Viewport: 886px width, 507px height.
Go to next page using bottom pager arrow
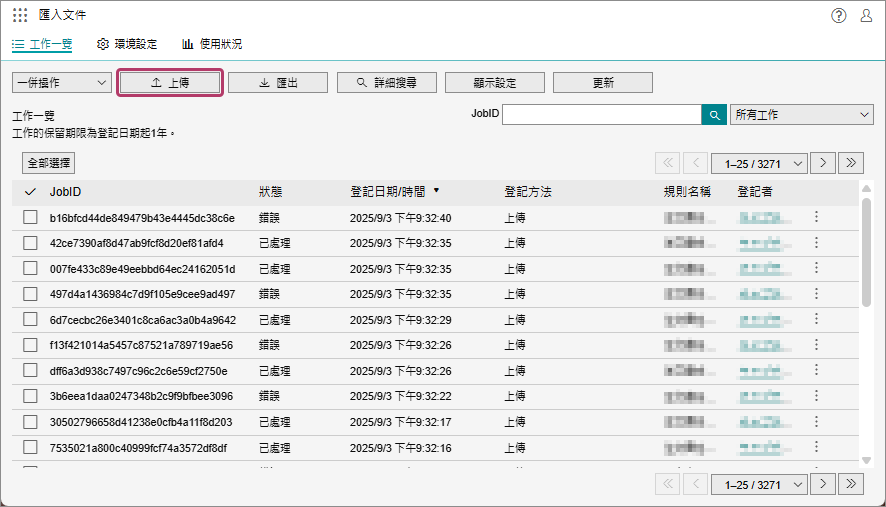click(823, 484)
